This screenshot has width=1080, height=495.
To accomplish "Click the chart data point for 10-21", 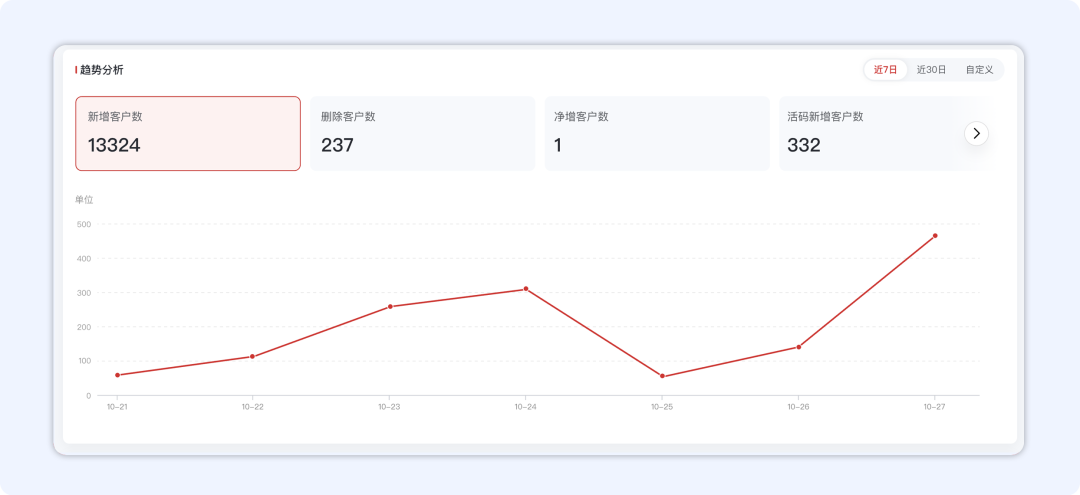I will click(117, 375).
